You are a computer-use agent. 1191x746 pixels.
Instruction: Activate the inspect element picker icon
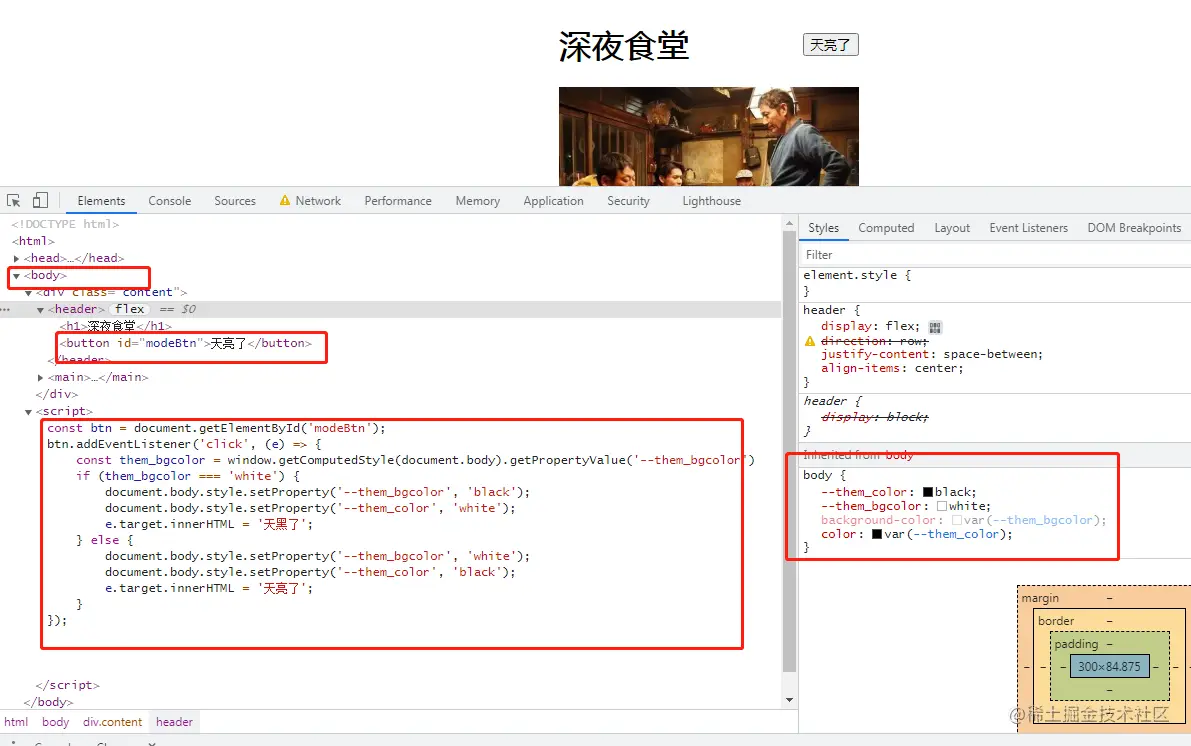pos(14,201)
